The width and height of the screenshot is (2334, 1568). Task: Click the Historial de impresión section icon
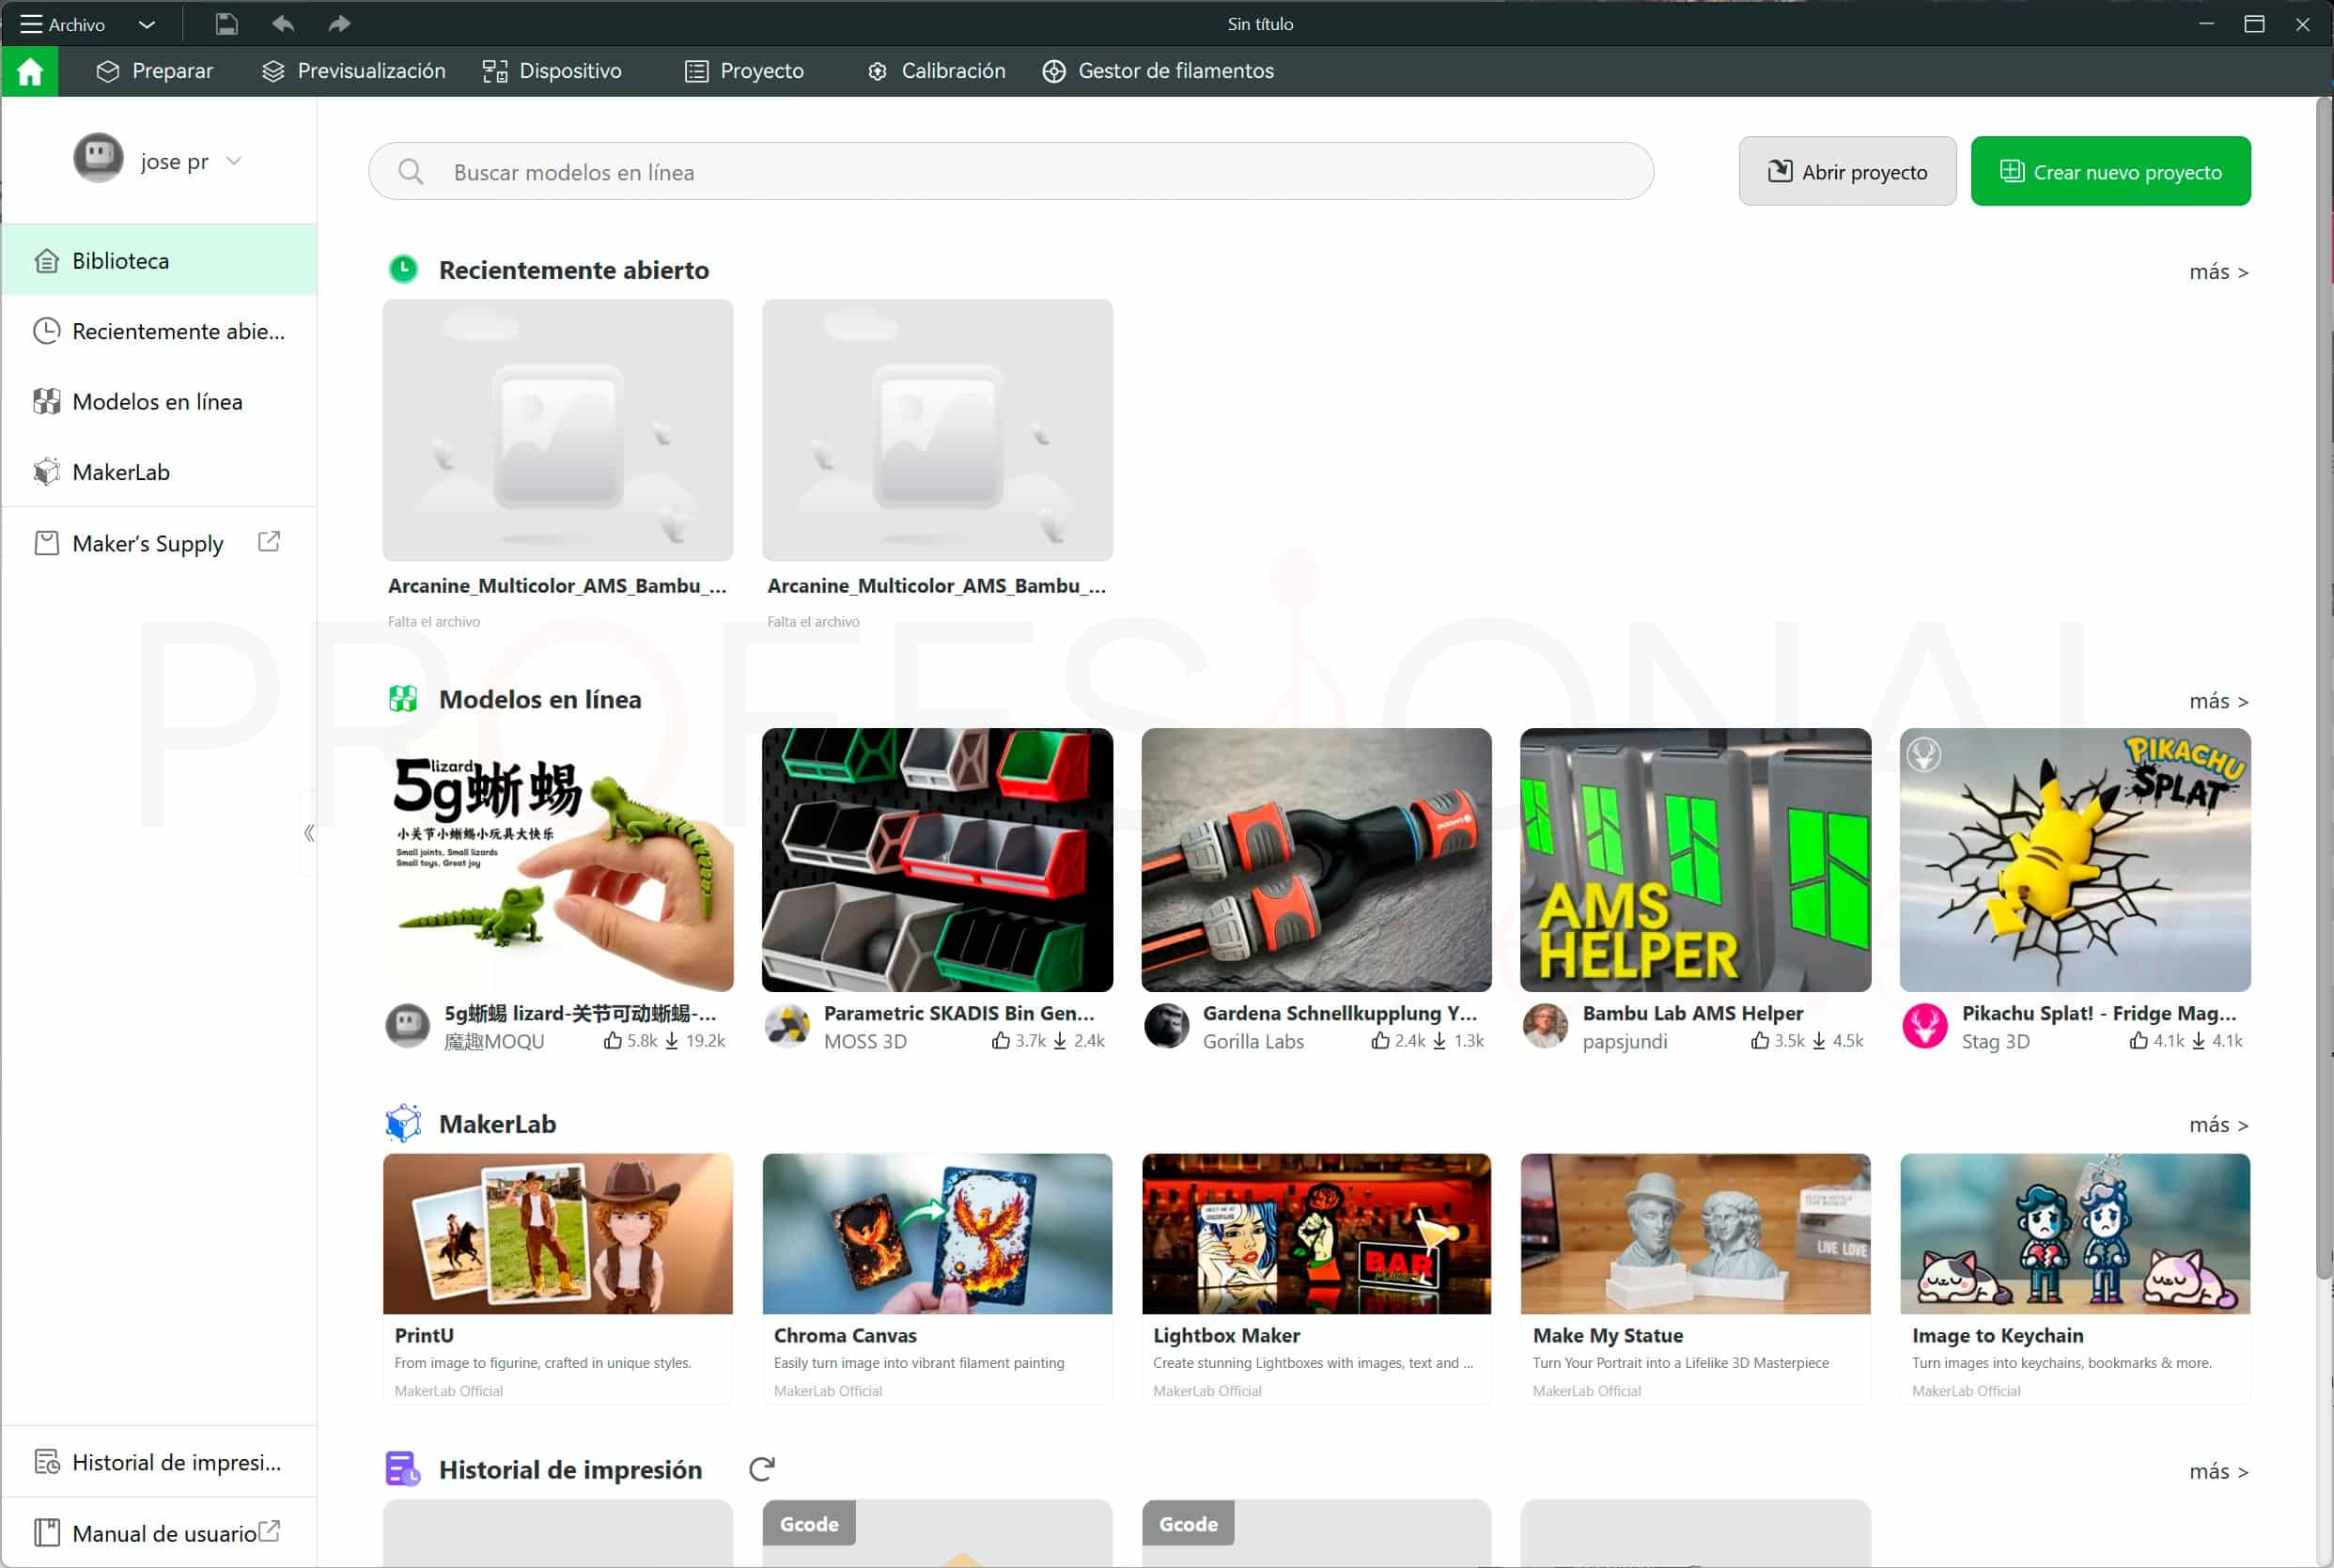(x=403, y=1469)
